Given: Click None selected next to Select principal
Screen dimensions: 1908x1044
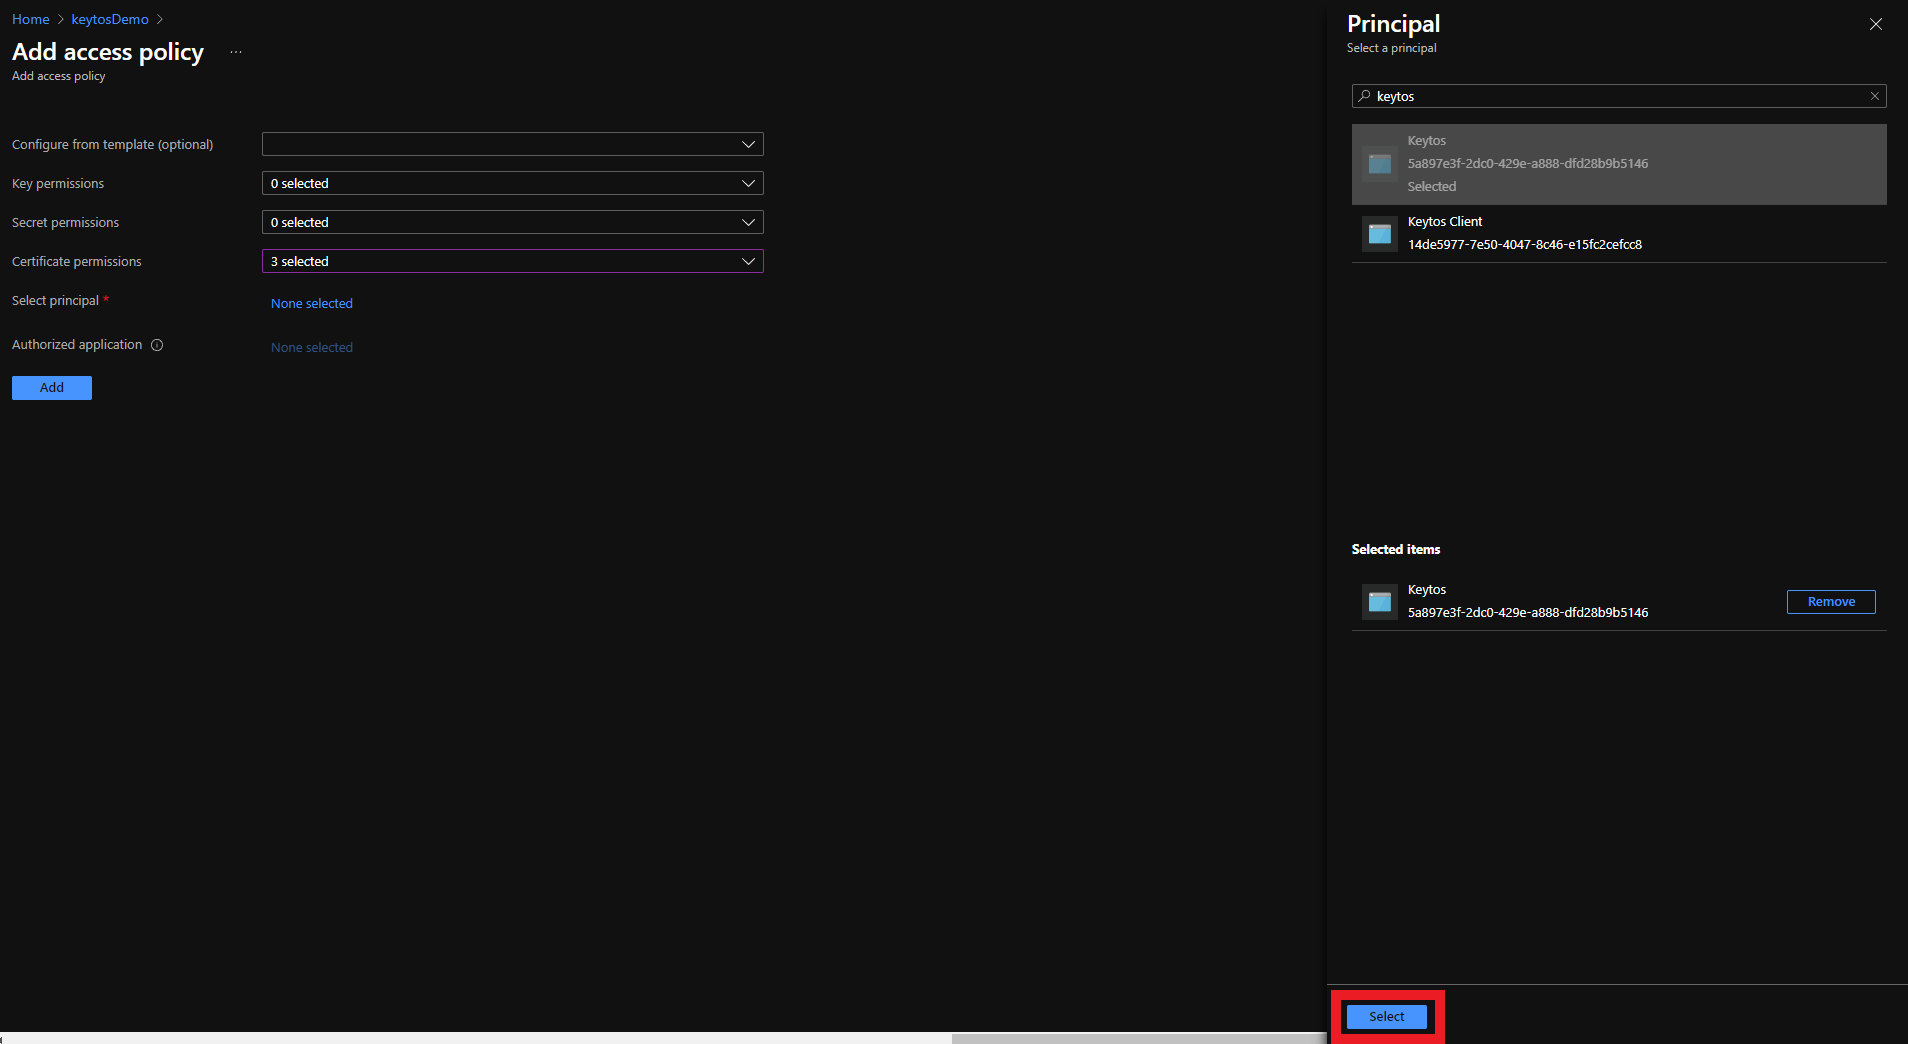Looking at the screenshot, I should [x=312, y=303].
